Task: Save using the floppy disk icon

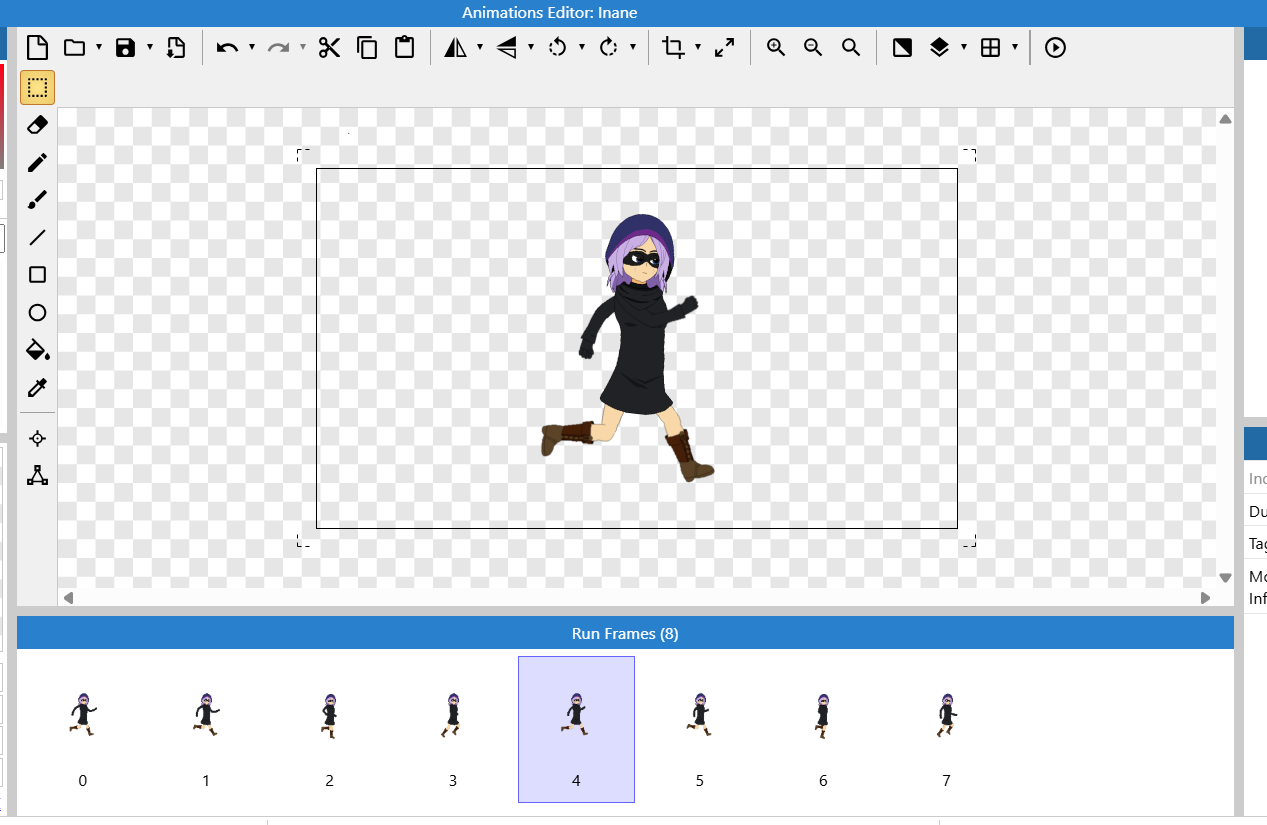Action: pyautogui.click(x=125, y=47)
